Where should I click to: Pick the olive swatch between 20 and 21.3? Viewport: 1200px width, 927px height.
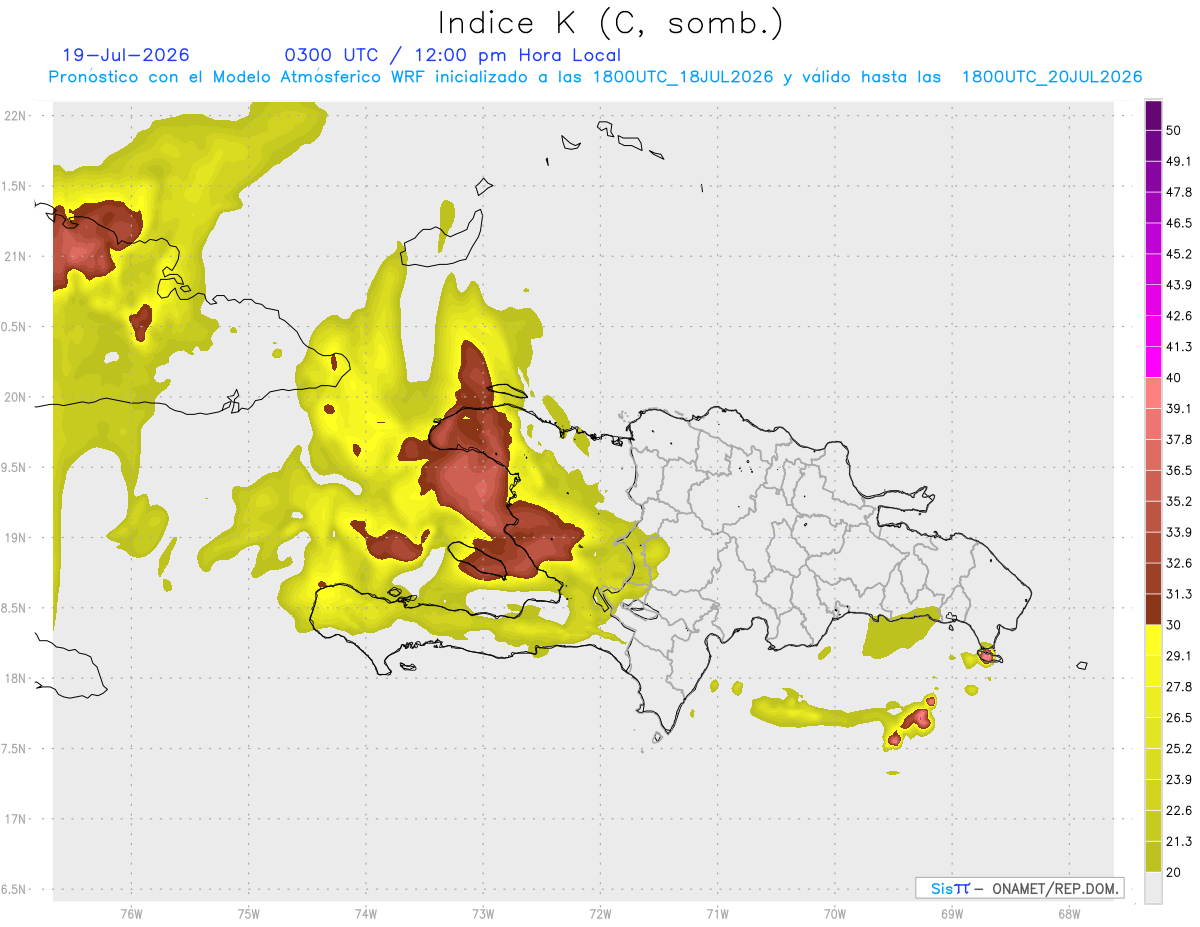1153,856
